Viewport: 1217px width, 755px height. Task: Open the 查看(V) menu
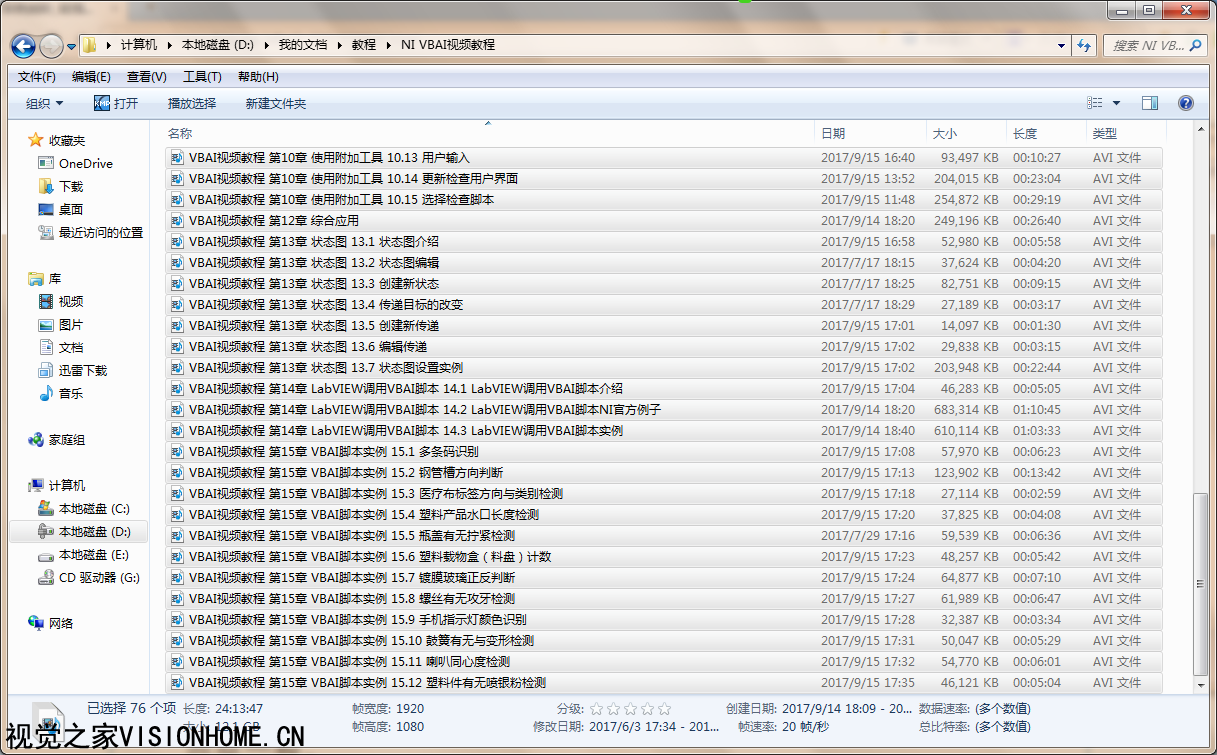[x=147, y=77]
